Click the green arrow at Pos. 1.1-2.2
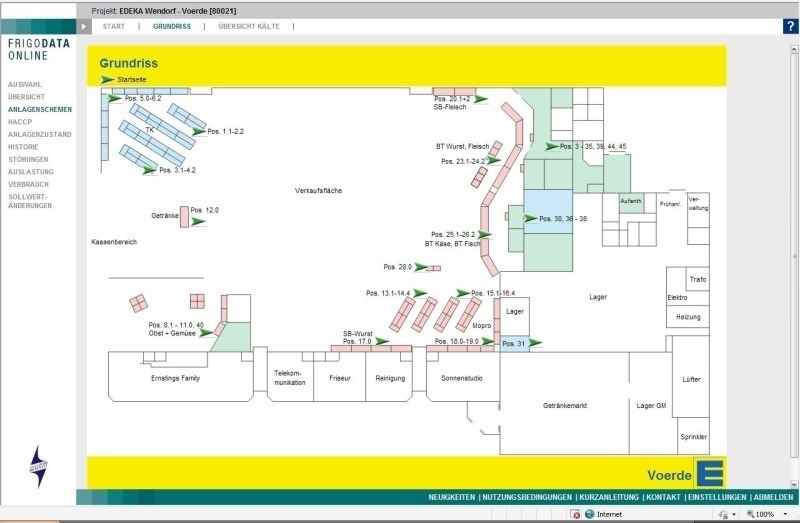 (198, 132)
